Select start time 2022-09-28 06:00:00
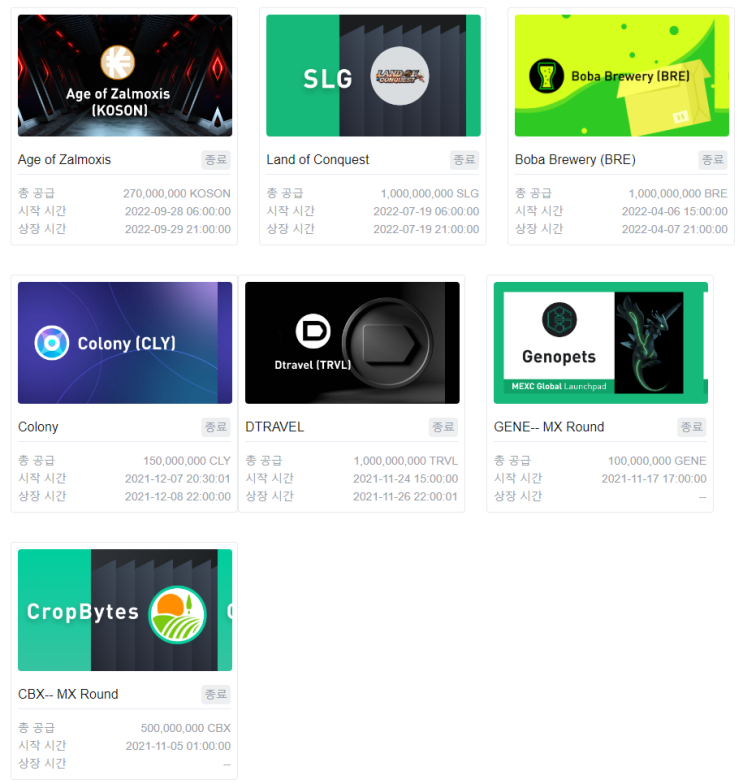Image resolution: width=743 pixels, height=784 pixels. coord(178,212)
